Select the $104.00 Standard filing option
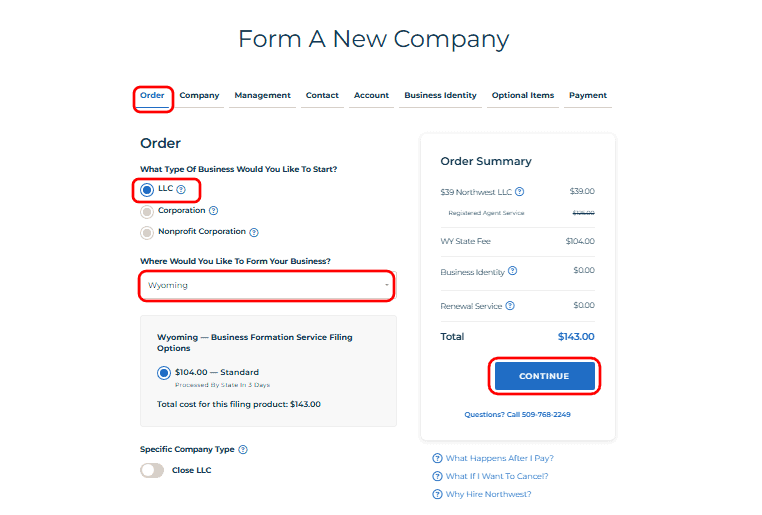This screenshot has width=762, height=515. pos(164,373)
